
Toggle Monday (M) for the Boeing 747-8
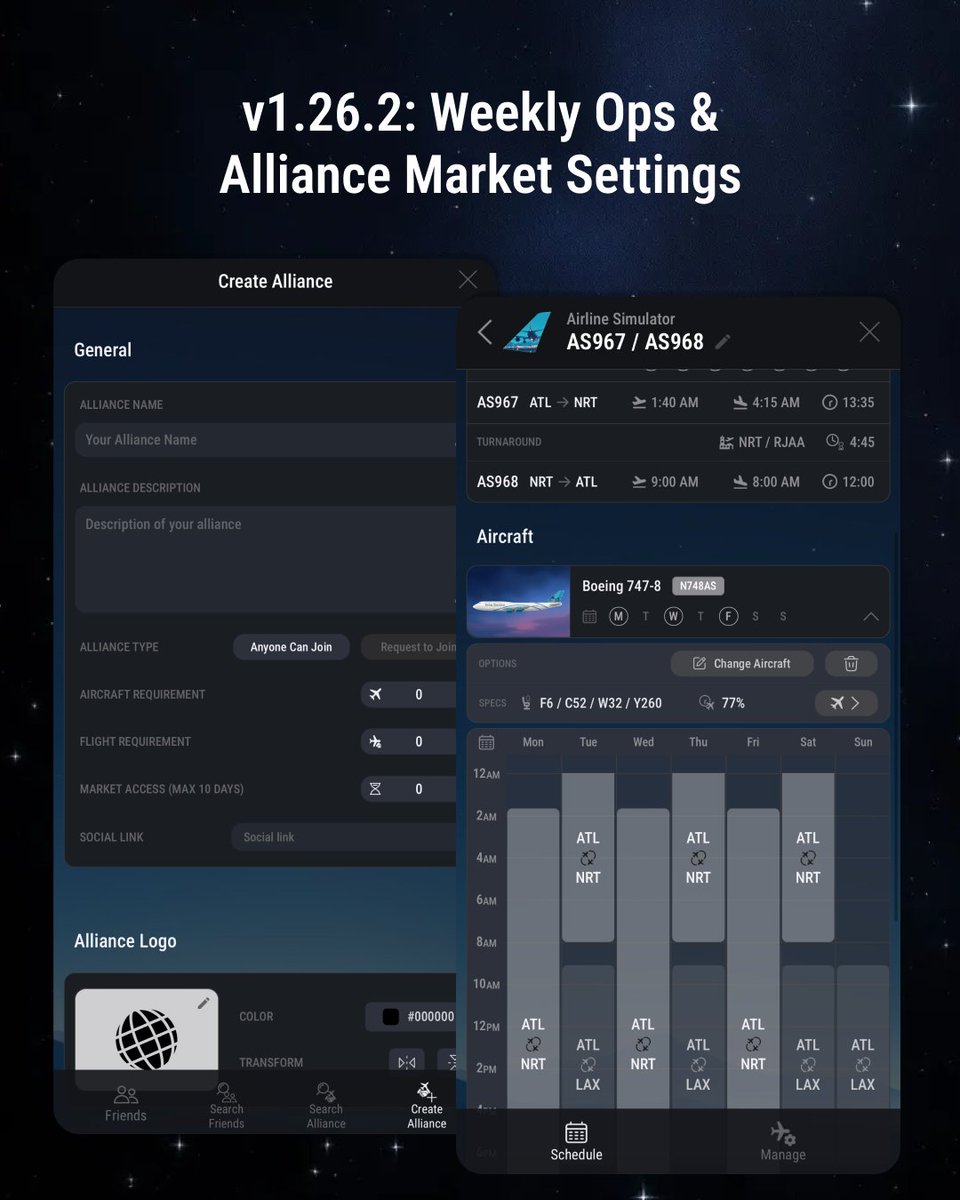[619, 617]
